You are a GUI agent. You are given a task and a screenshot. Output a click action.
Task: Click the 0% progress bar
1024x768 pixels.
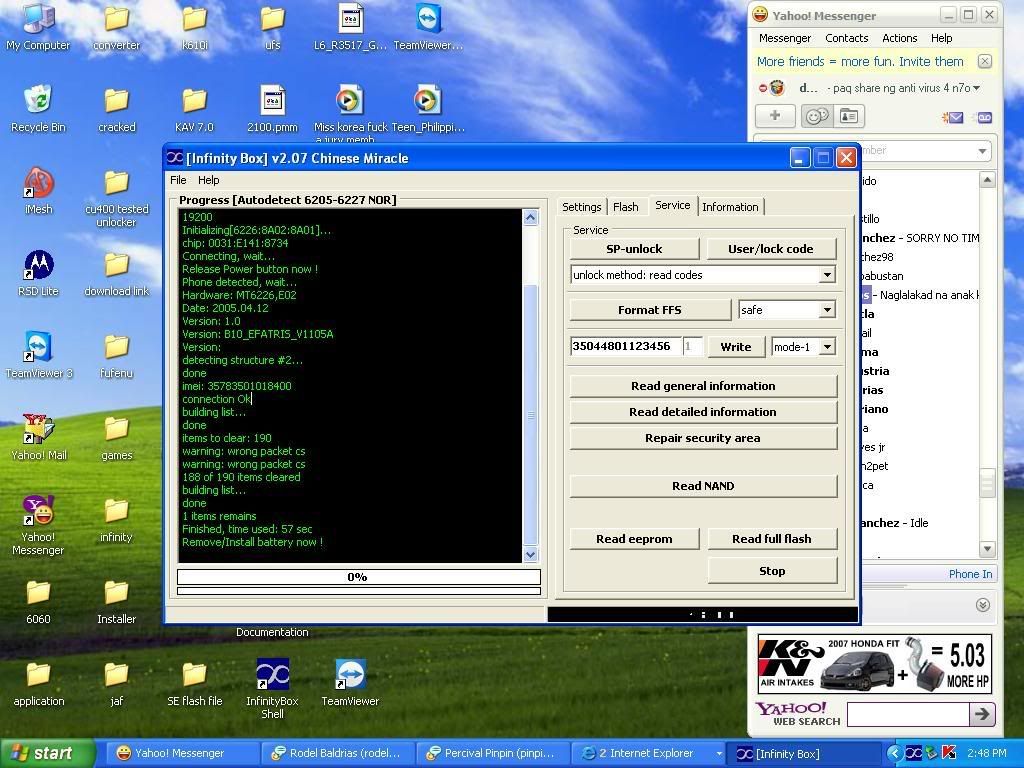click(359, 577)
